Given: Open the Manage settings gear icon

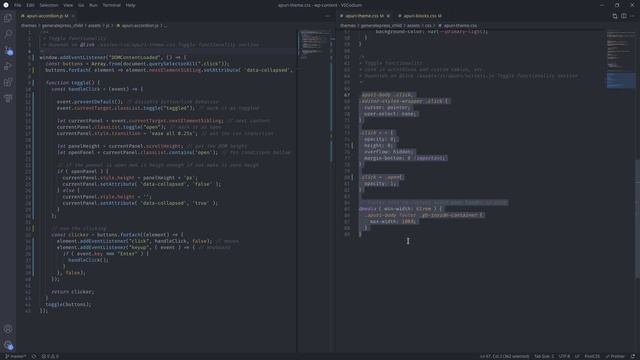Looking at the screenshot, I should 8,345.
